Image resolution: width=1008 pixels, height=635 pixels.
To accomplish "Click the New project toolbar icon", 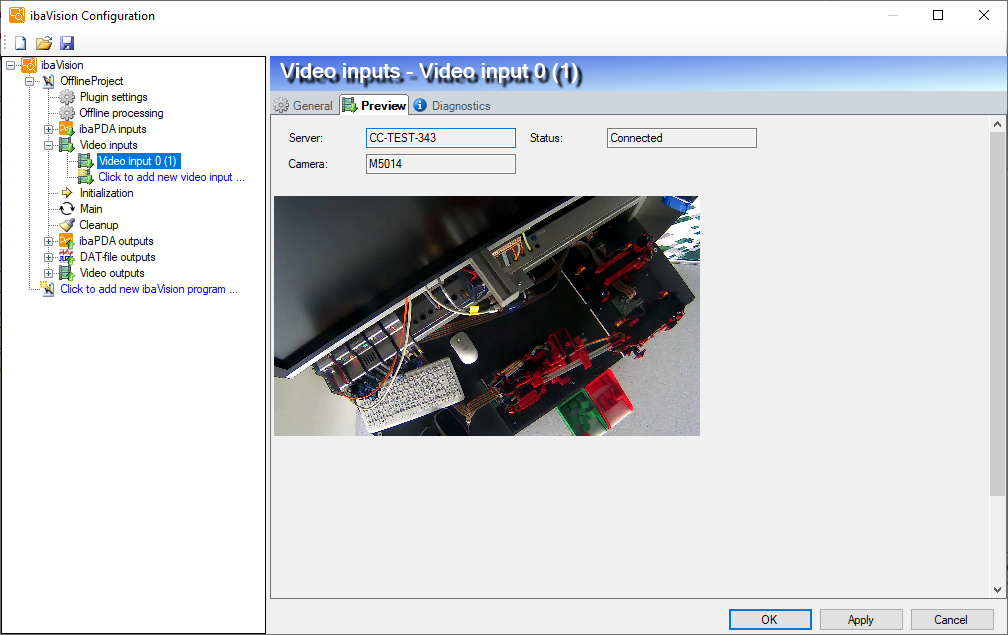I will point(21,43).
